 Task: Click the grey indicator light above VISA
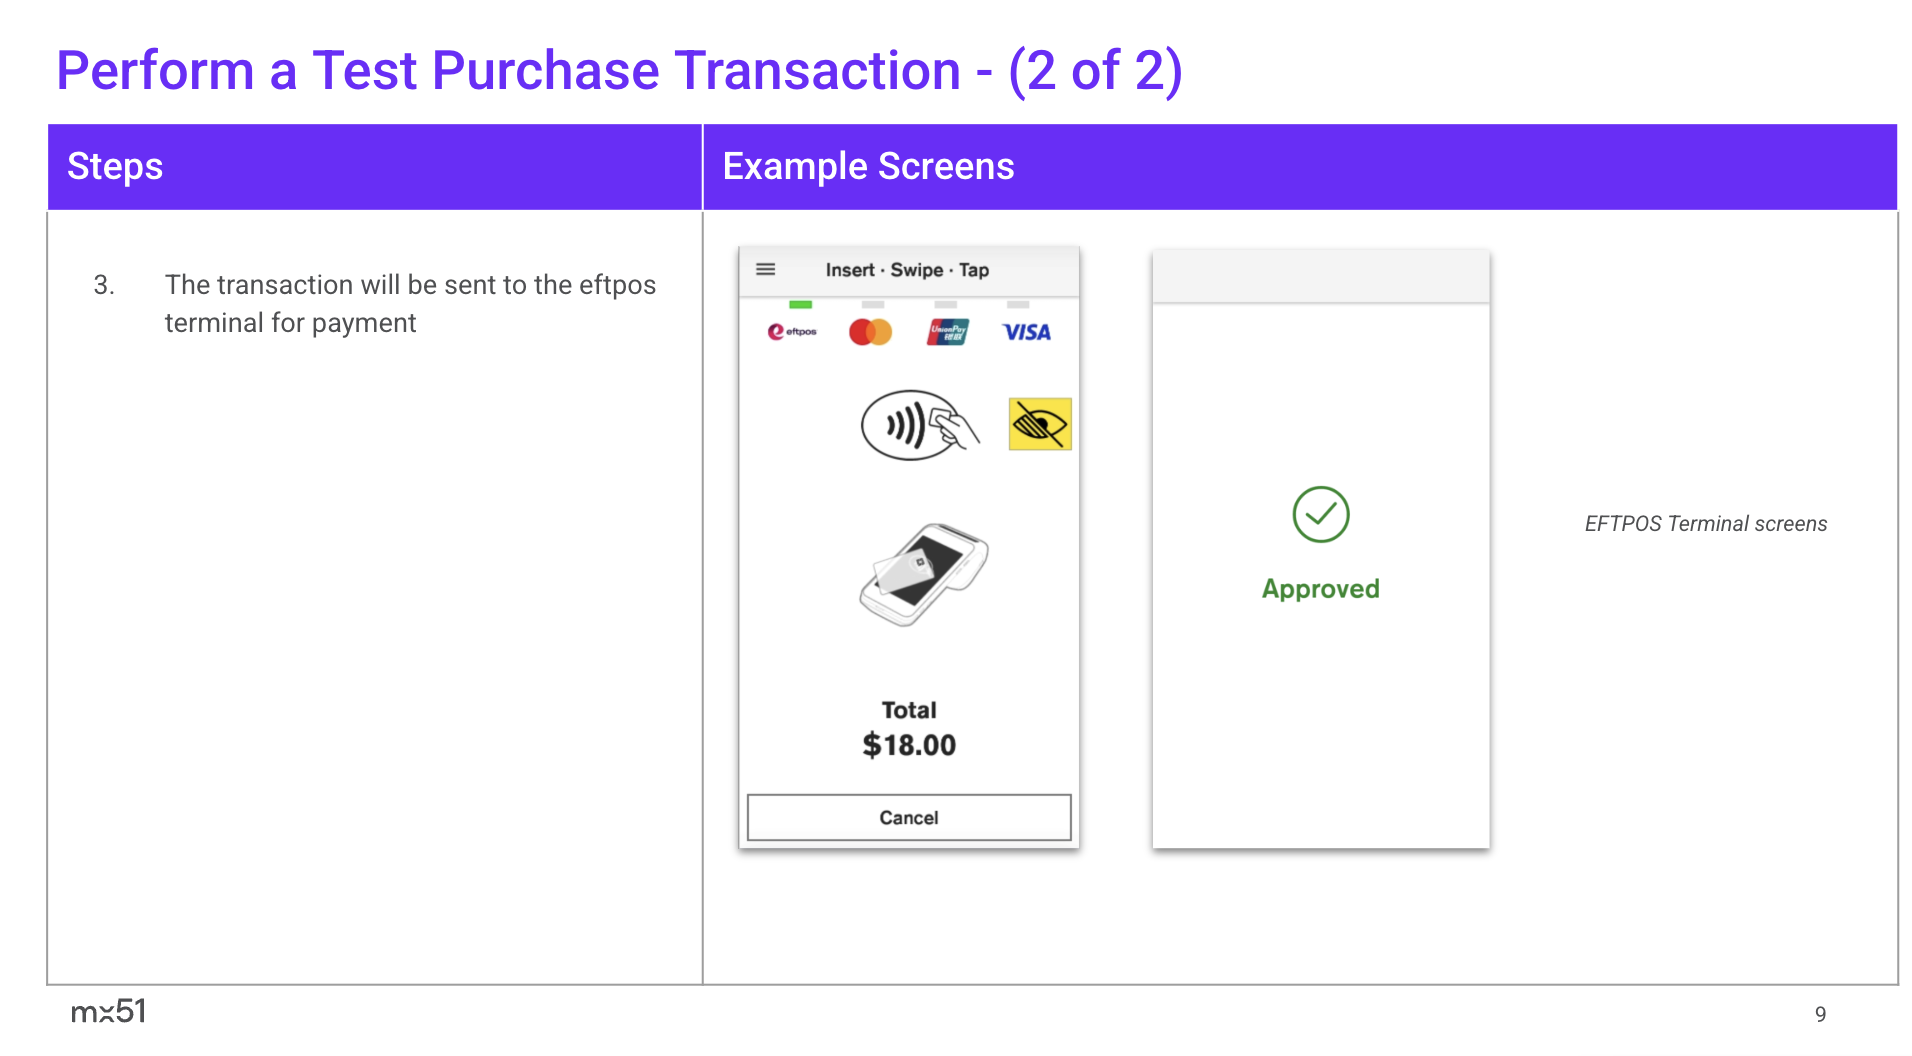[x=1018, y=304]
